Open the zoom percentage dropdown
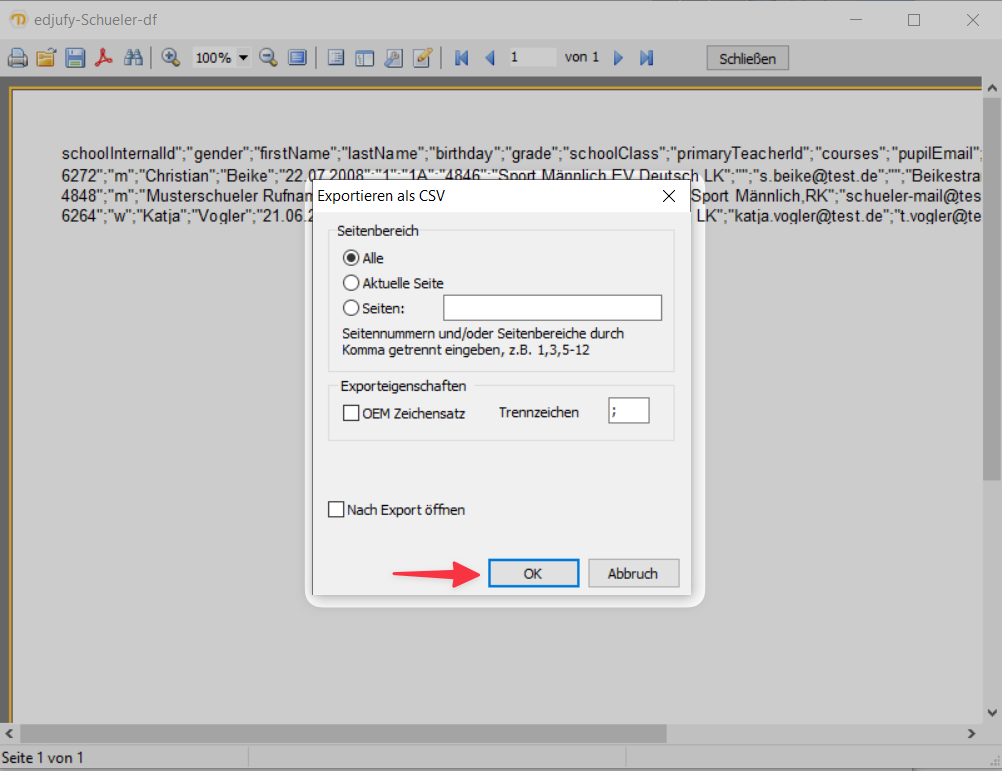Screen dimensions: 1002x771 coord(238,57)
